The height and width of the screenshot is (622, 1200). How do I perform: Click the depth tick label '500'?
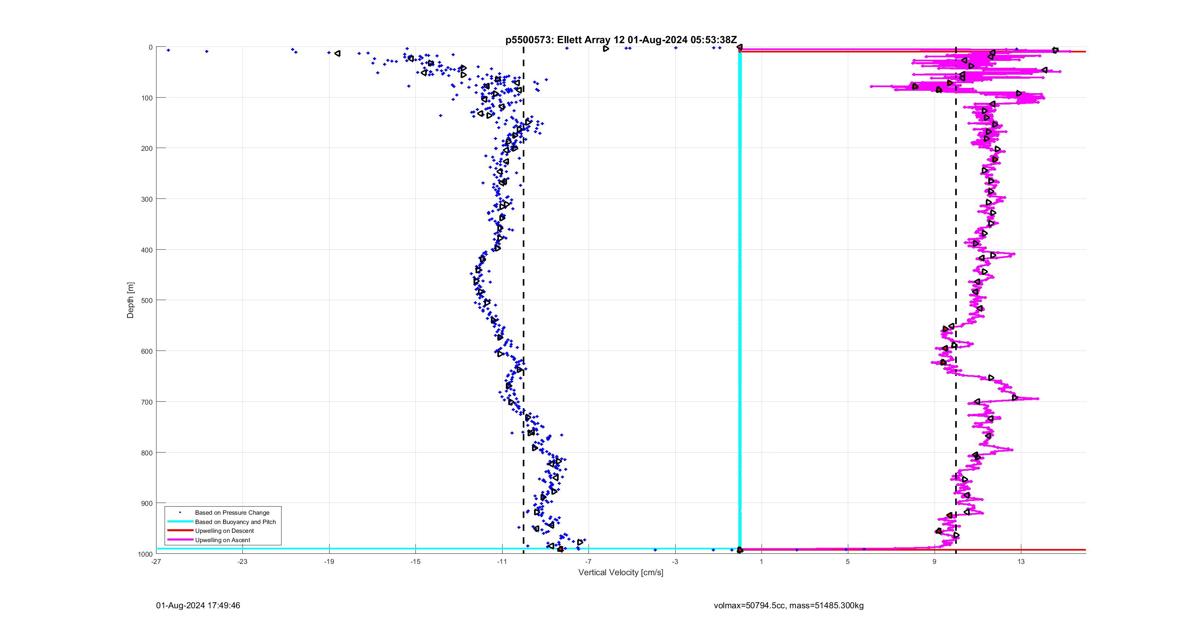[x=145, y=300]
